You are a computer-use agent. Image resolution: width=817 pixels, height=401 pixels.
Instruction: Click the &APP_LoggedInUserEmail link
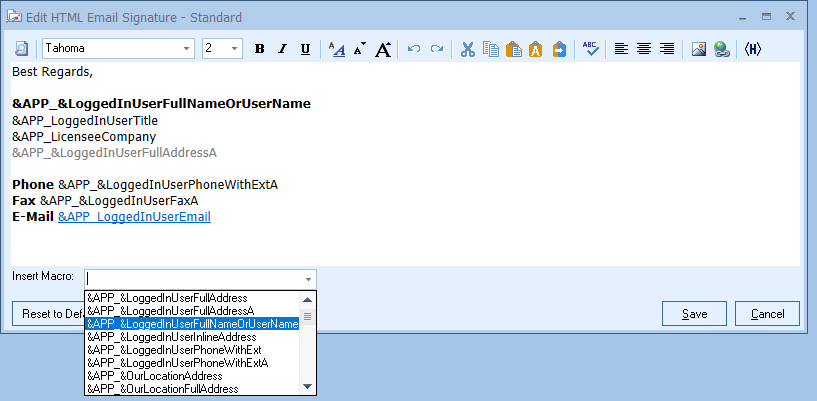(x=134, y=216)
